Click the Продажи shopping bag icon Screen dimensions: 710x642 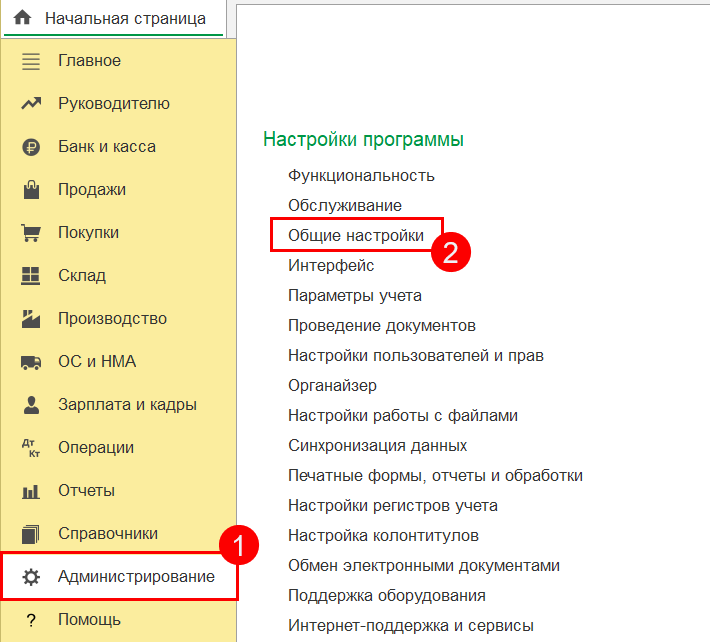31,189
